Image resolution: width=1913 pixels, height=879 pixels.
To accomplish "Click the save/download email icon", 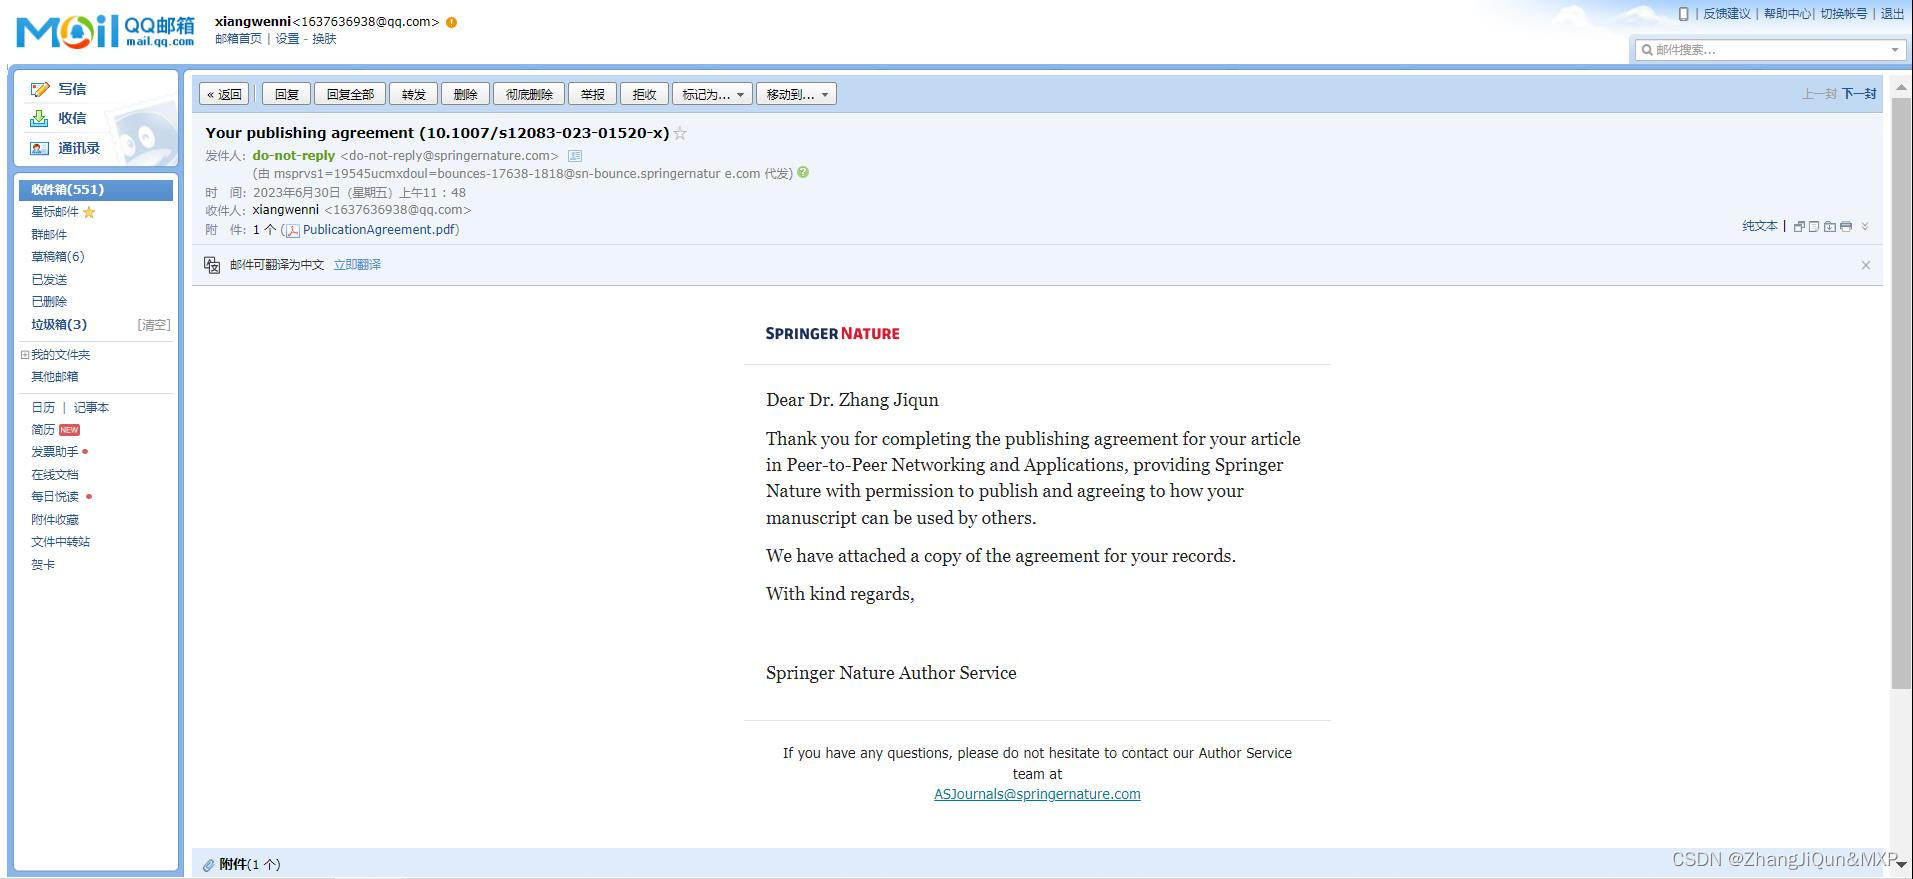I will 1830,227.
